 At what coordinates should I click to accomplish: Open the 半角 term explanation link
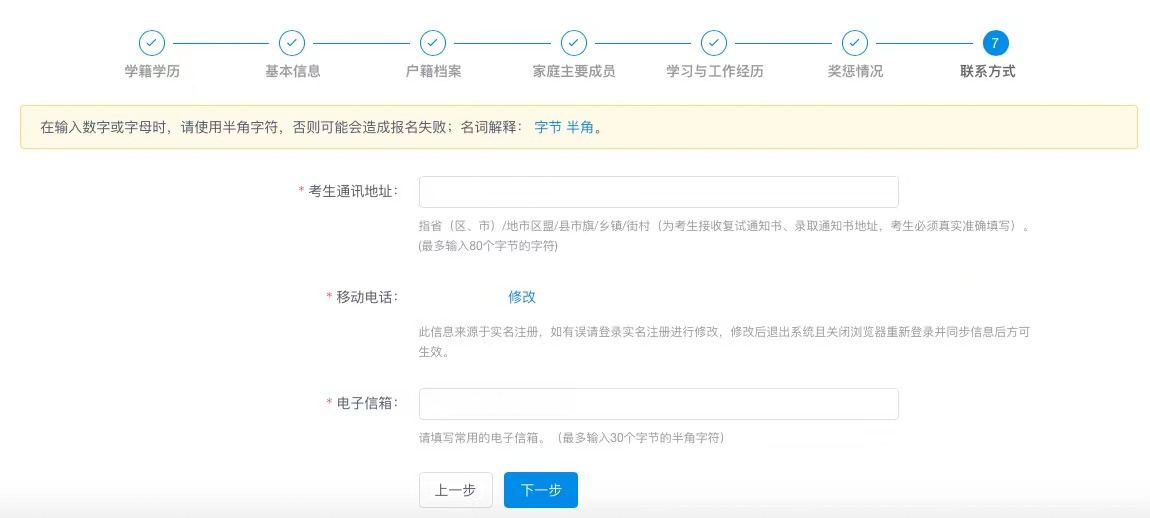(x=580, y=128)
